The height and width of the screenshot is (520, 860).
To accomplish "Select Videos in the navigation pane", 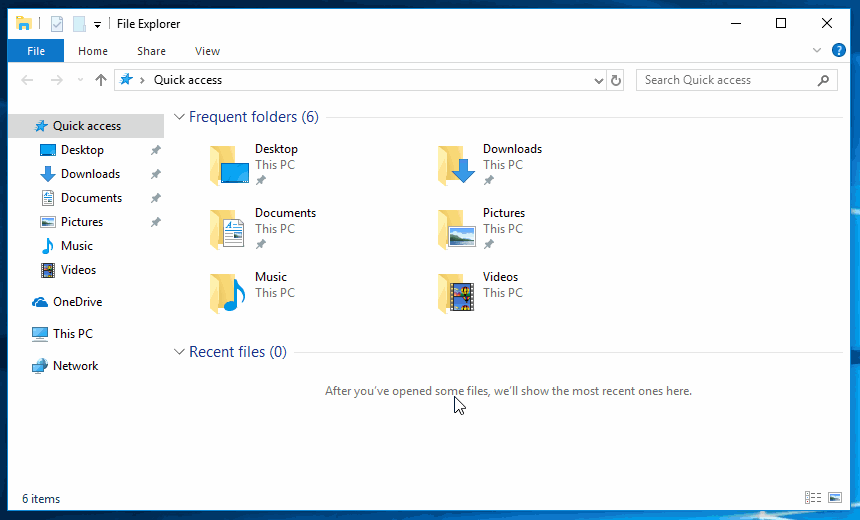I will [78, 270].
